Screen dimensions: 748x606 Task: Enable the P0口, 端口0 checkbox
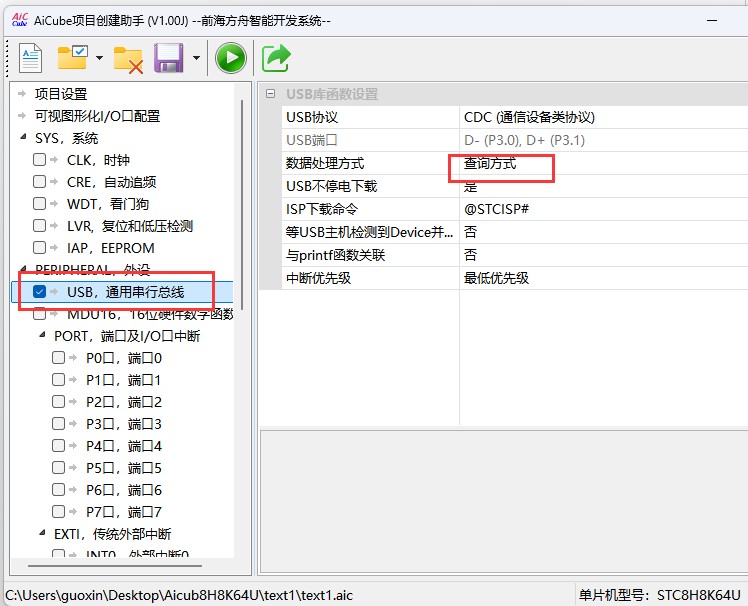58,357
